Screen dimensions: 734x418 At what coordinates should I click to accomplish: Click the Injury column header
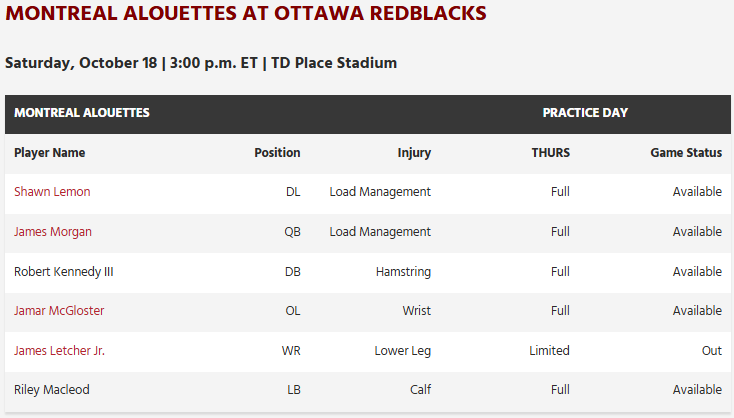414,153
